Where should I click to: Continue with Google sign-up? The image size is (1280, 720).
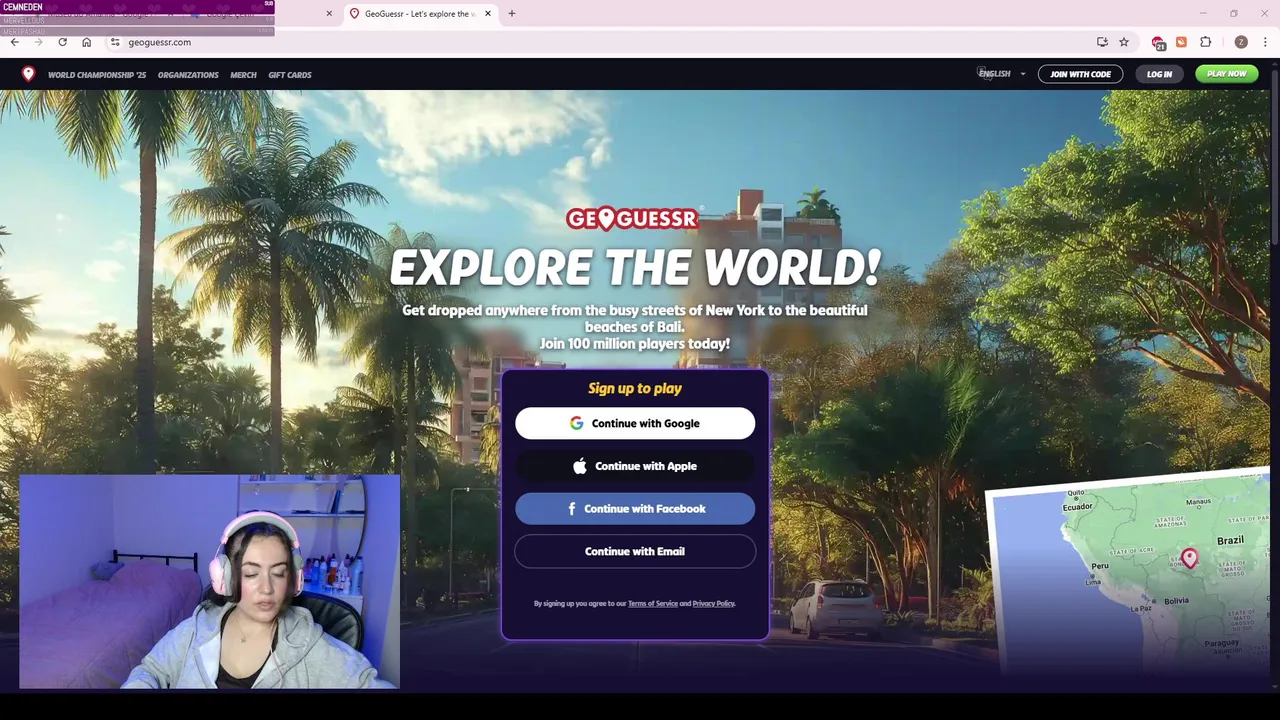(635, 423)
